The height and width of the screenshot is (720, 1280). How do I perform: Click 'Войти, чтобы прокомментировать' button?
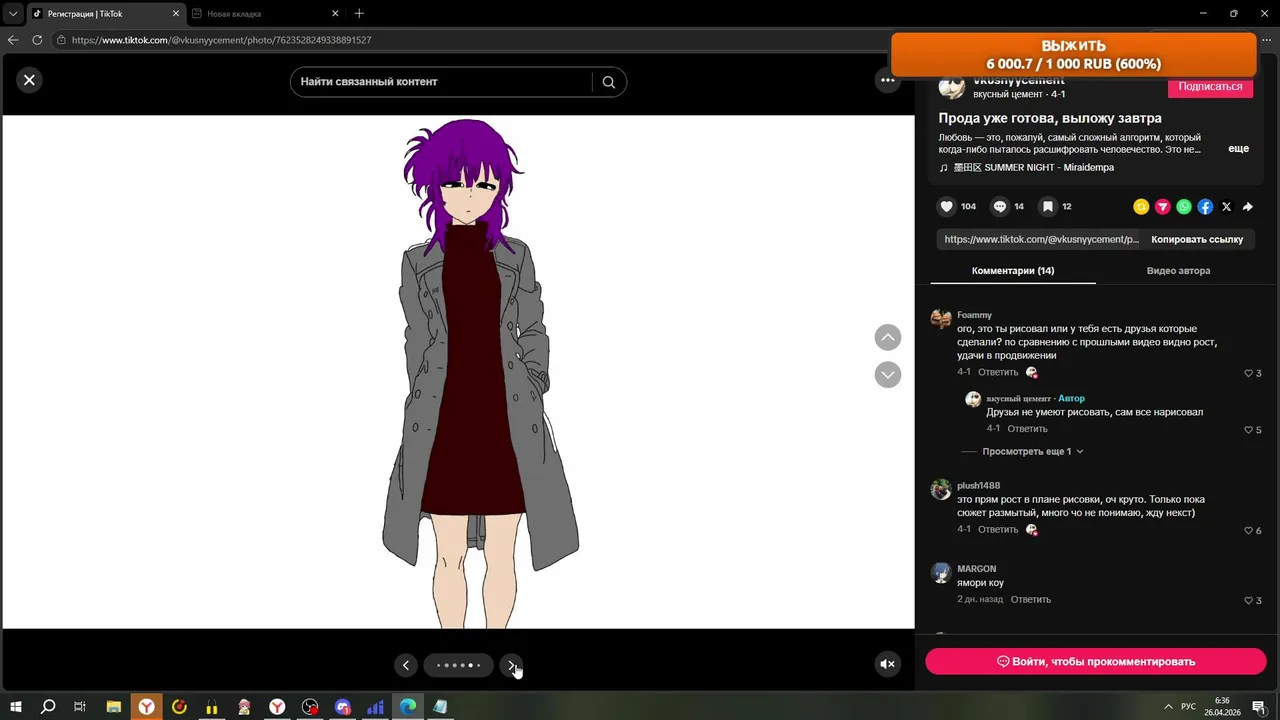pyautogui.click(x=1095, y=661)
